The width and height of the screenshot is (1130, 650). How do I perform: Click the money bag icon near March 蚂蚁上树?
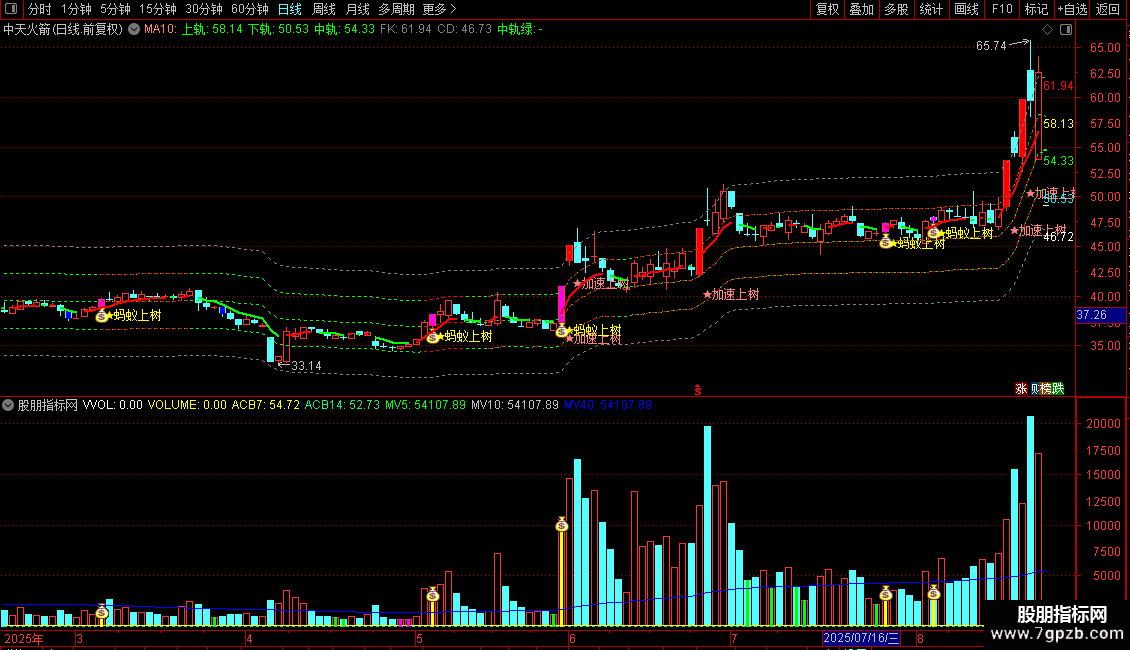(102, 316)
